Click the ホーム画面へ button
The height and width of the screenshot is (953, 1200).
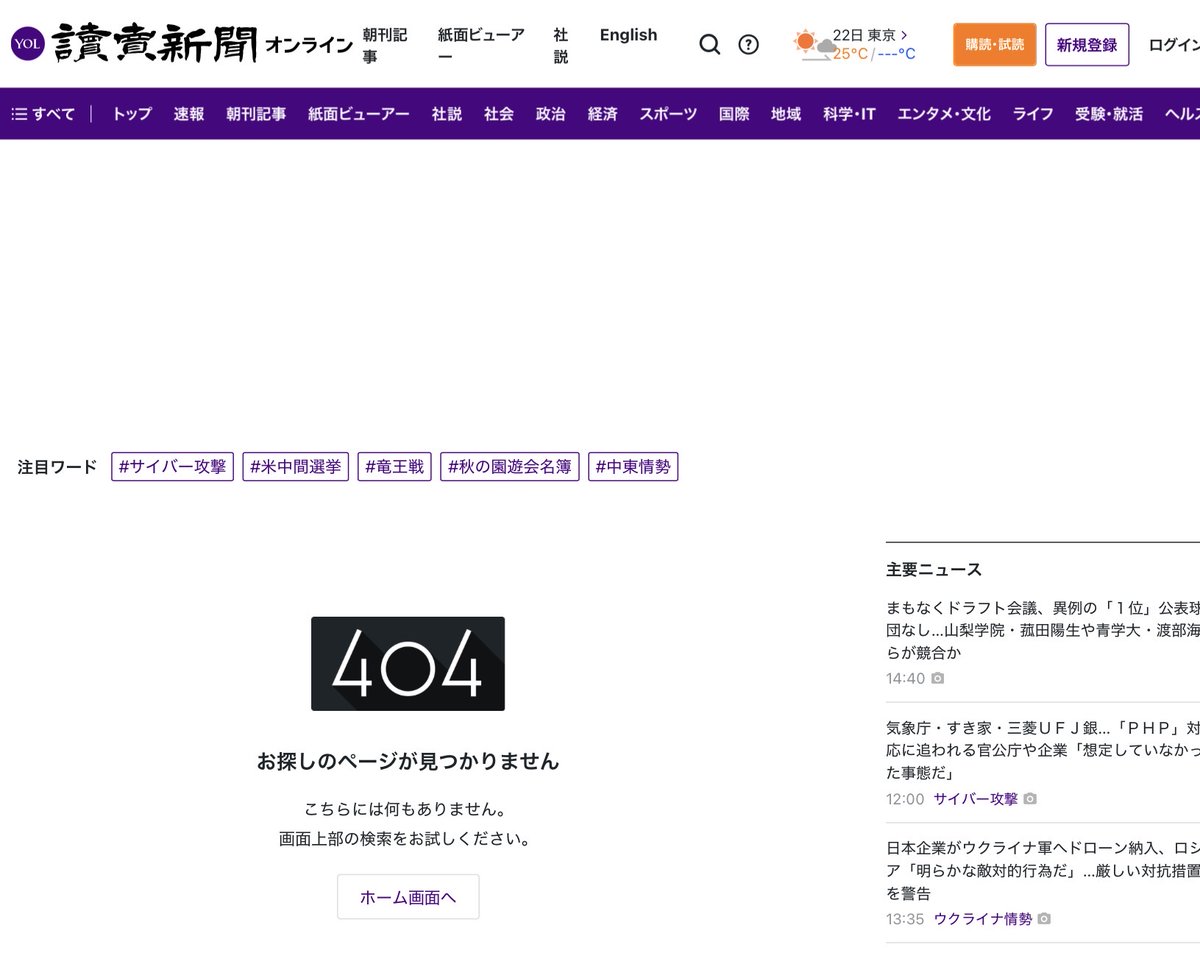(x=408, y=897)
